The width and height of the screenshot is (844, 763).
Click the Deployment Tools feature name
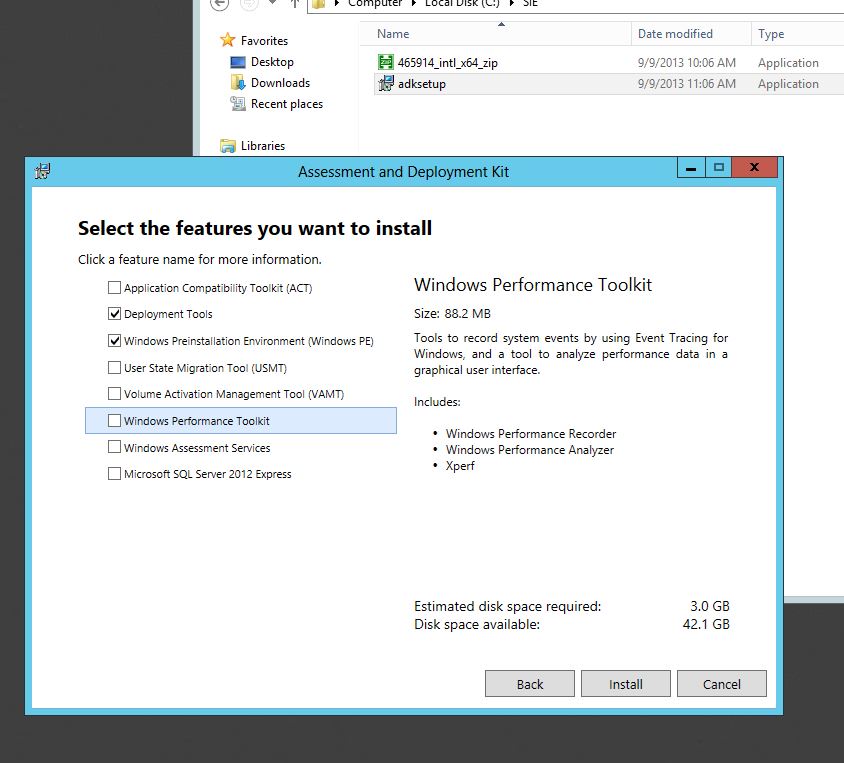coord(168,314)
